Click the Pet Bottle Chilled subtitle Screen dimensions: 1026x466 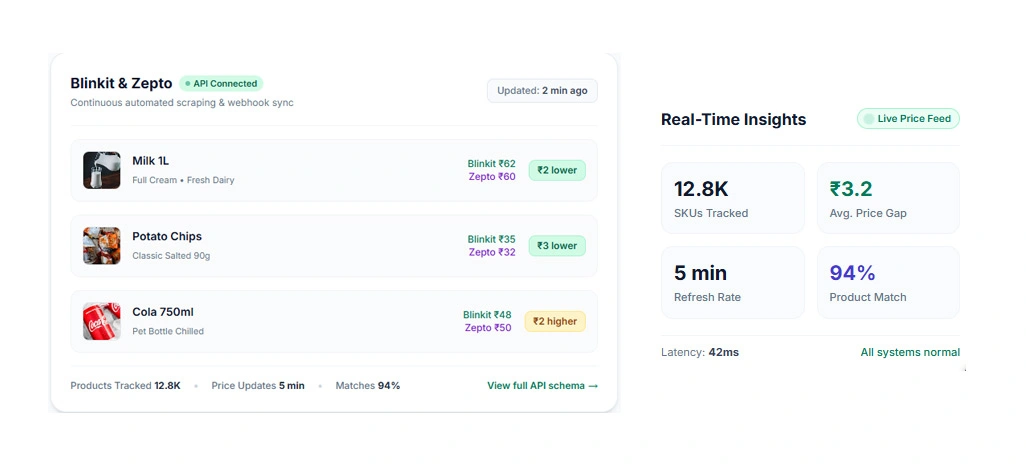(168, 331)
